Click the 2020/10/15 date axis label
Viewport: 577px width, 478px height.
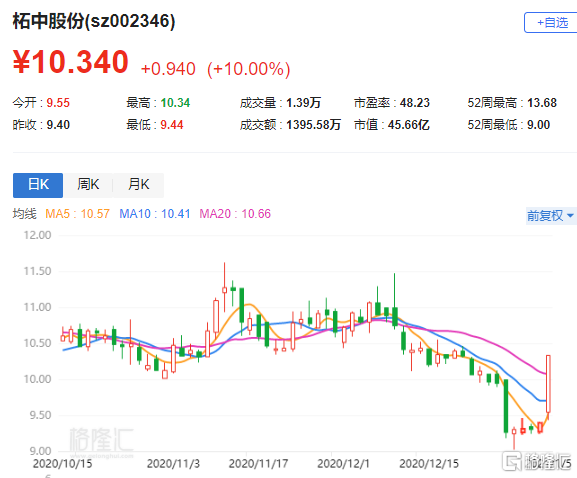(63, 464)
